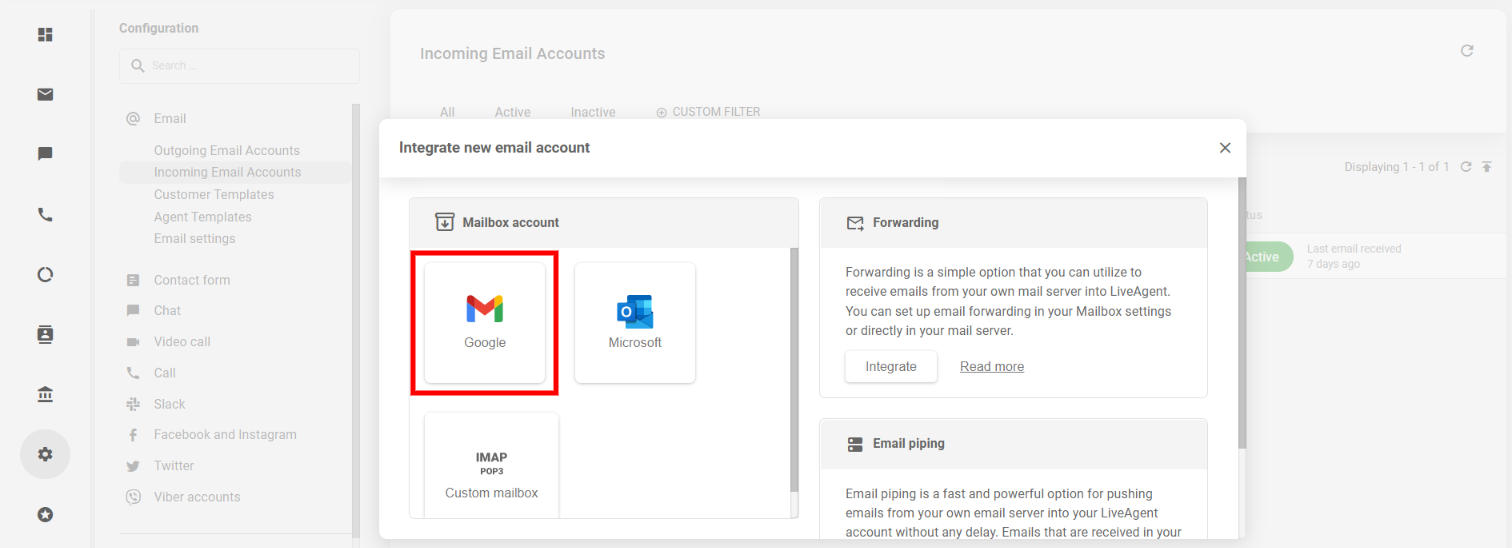
Task: Close the Integrate new email account dialog
Action: point(1225,148)
